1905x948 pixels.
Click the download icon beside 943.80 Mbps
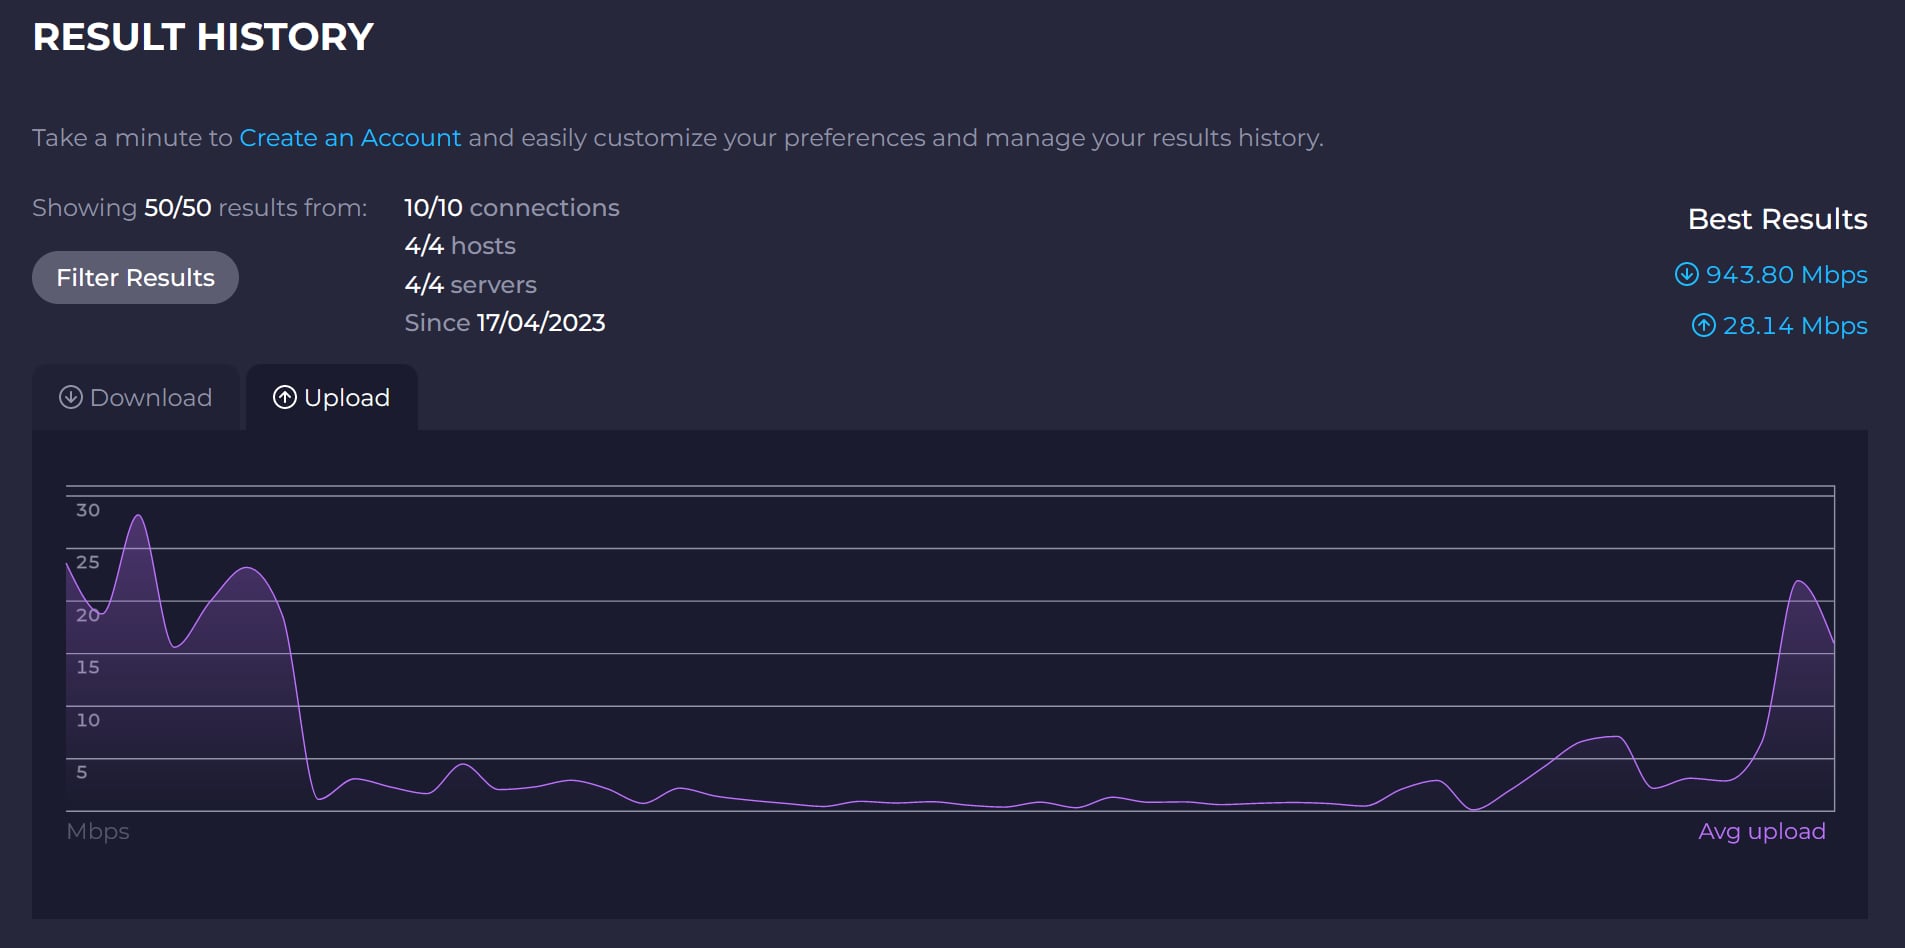click(1686, 274)
